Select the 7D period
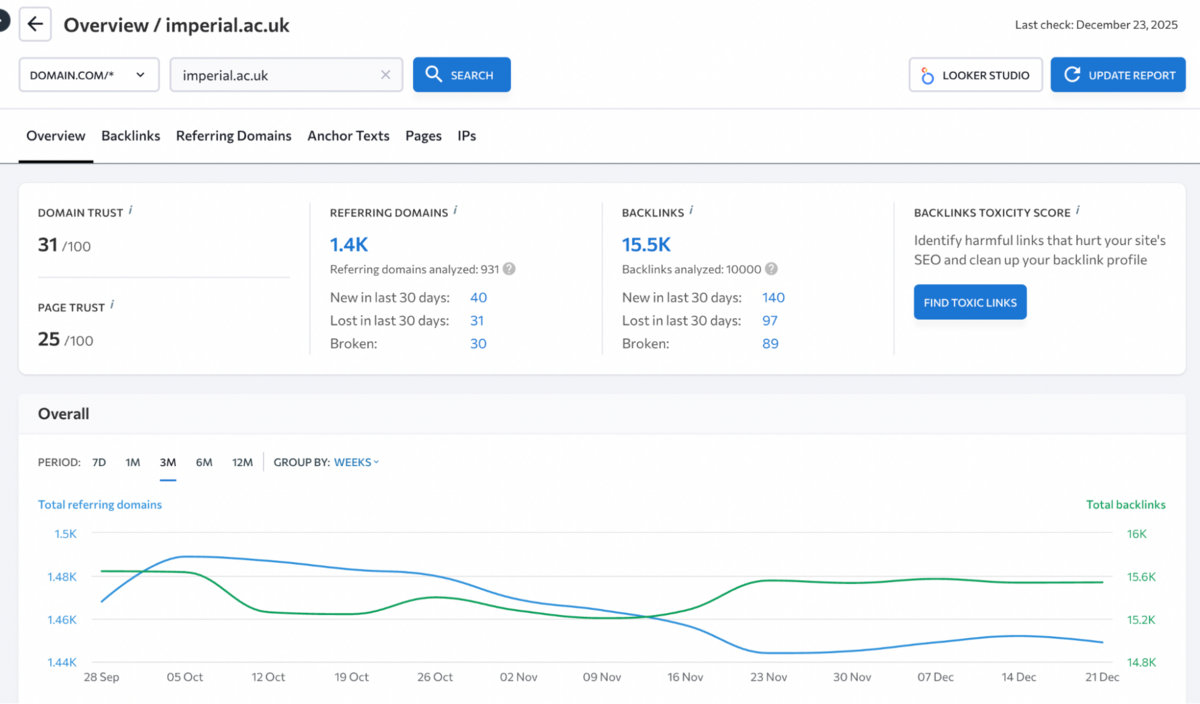Screen dimensions: 1200x704 click(x=99, y=462)
